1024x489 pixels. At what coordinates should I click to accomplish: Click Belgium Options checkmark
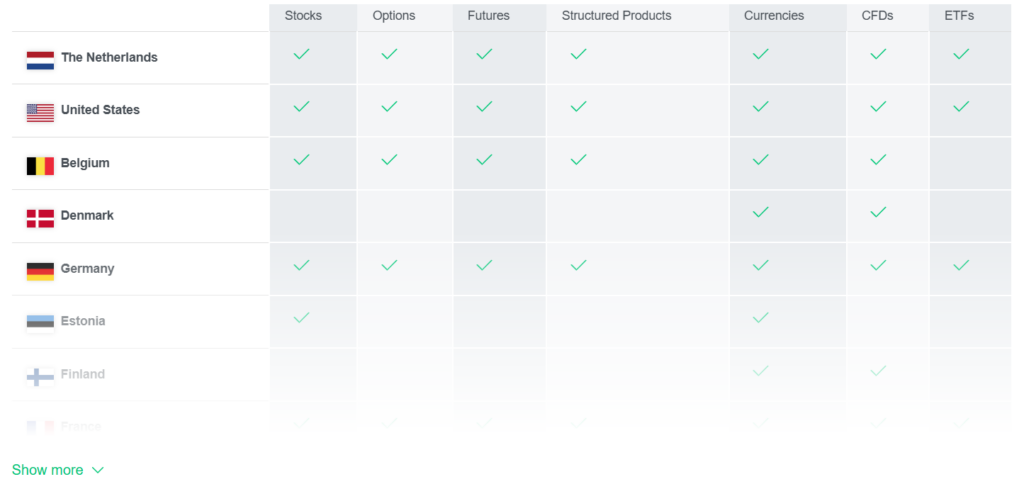coord(389,159)
